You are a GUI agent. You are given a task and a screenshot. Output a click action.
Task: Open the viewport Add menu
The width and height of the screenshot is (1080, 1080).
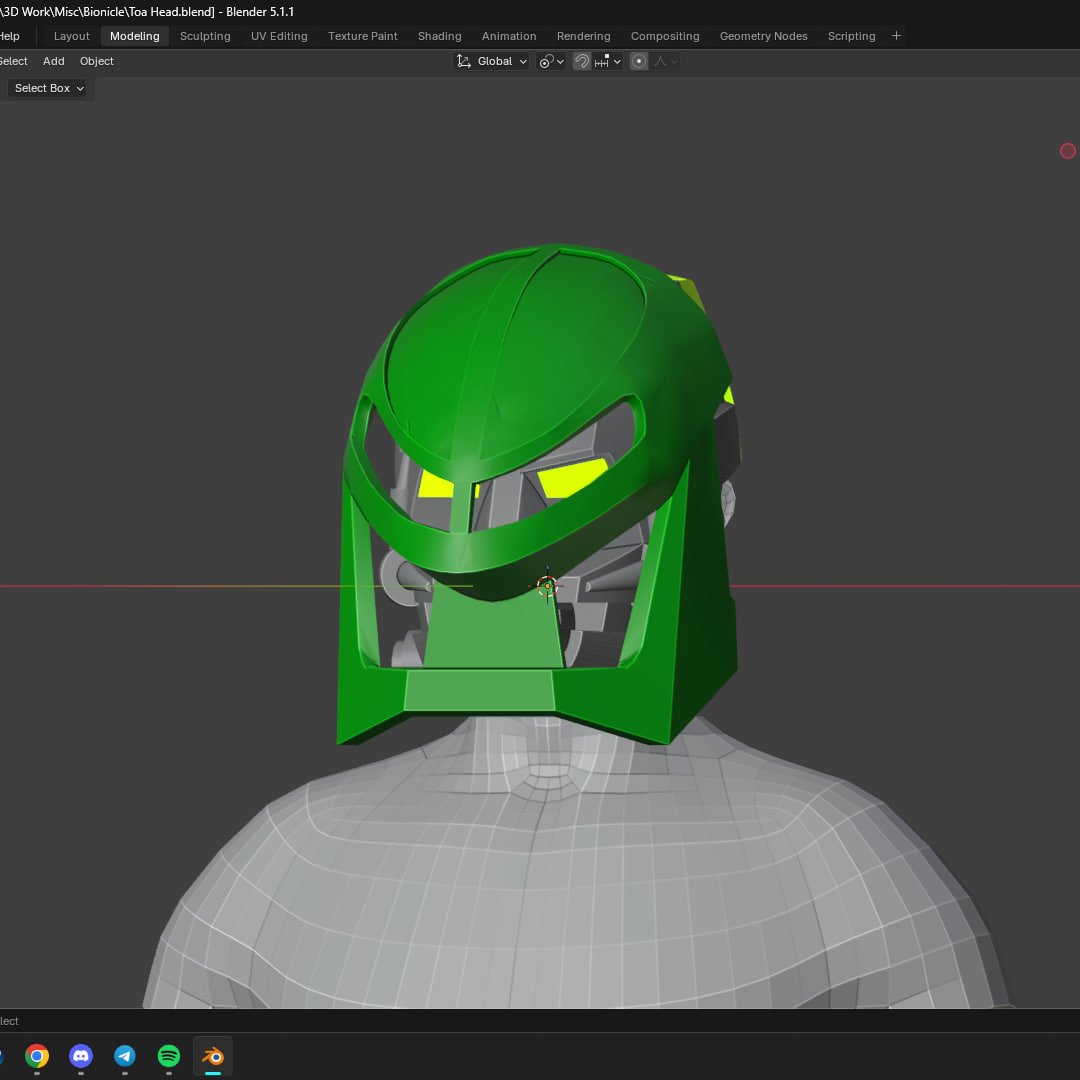[x=54, y=61]
